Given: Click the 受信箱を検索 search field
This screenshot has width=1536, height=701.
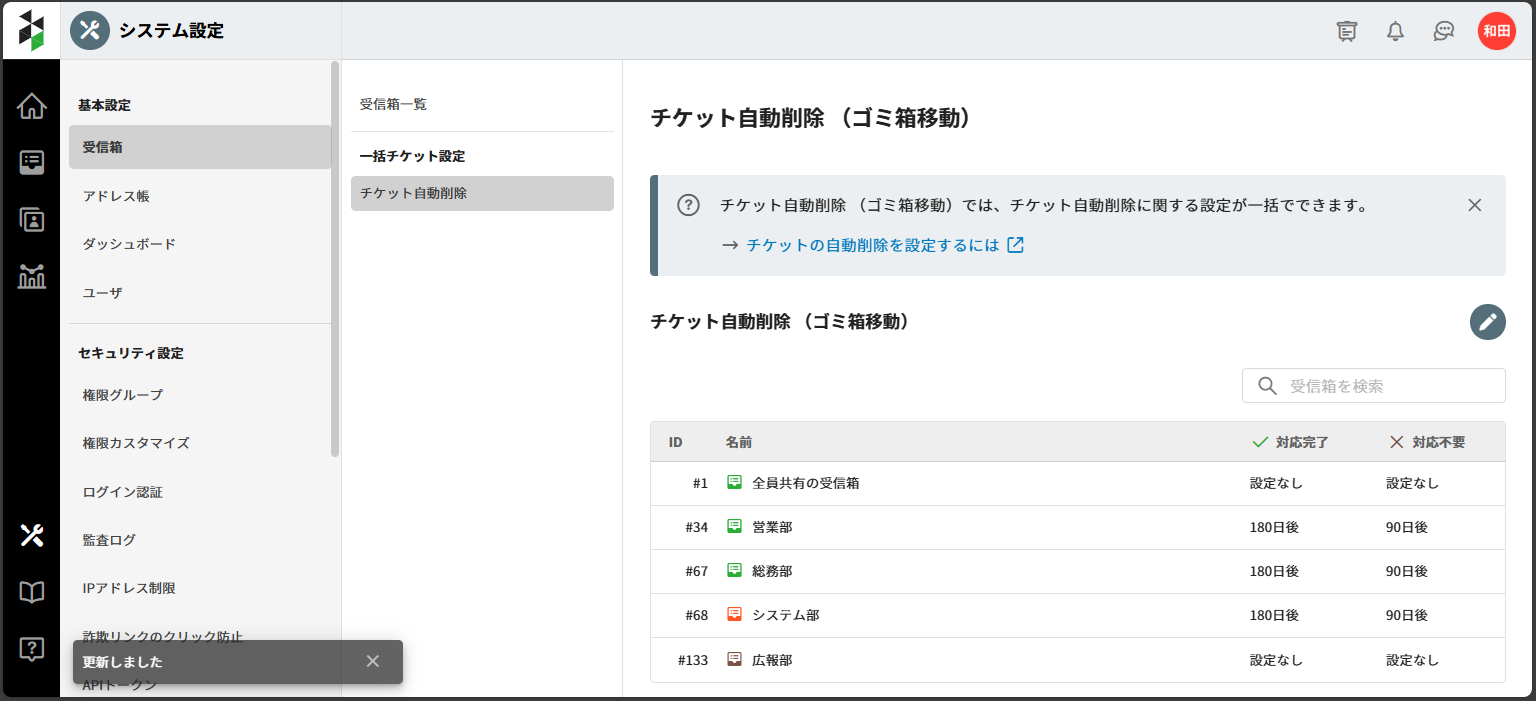Looking at the screenshot, I should click(x=1385, y=386).
